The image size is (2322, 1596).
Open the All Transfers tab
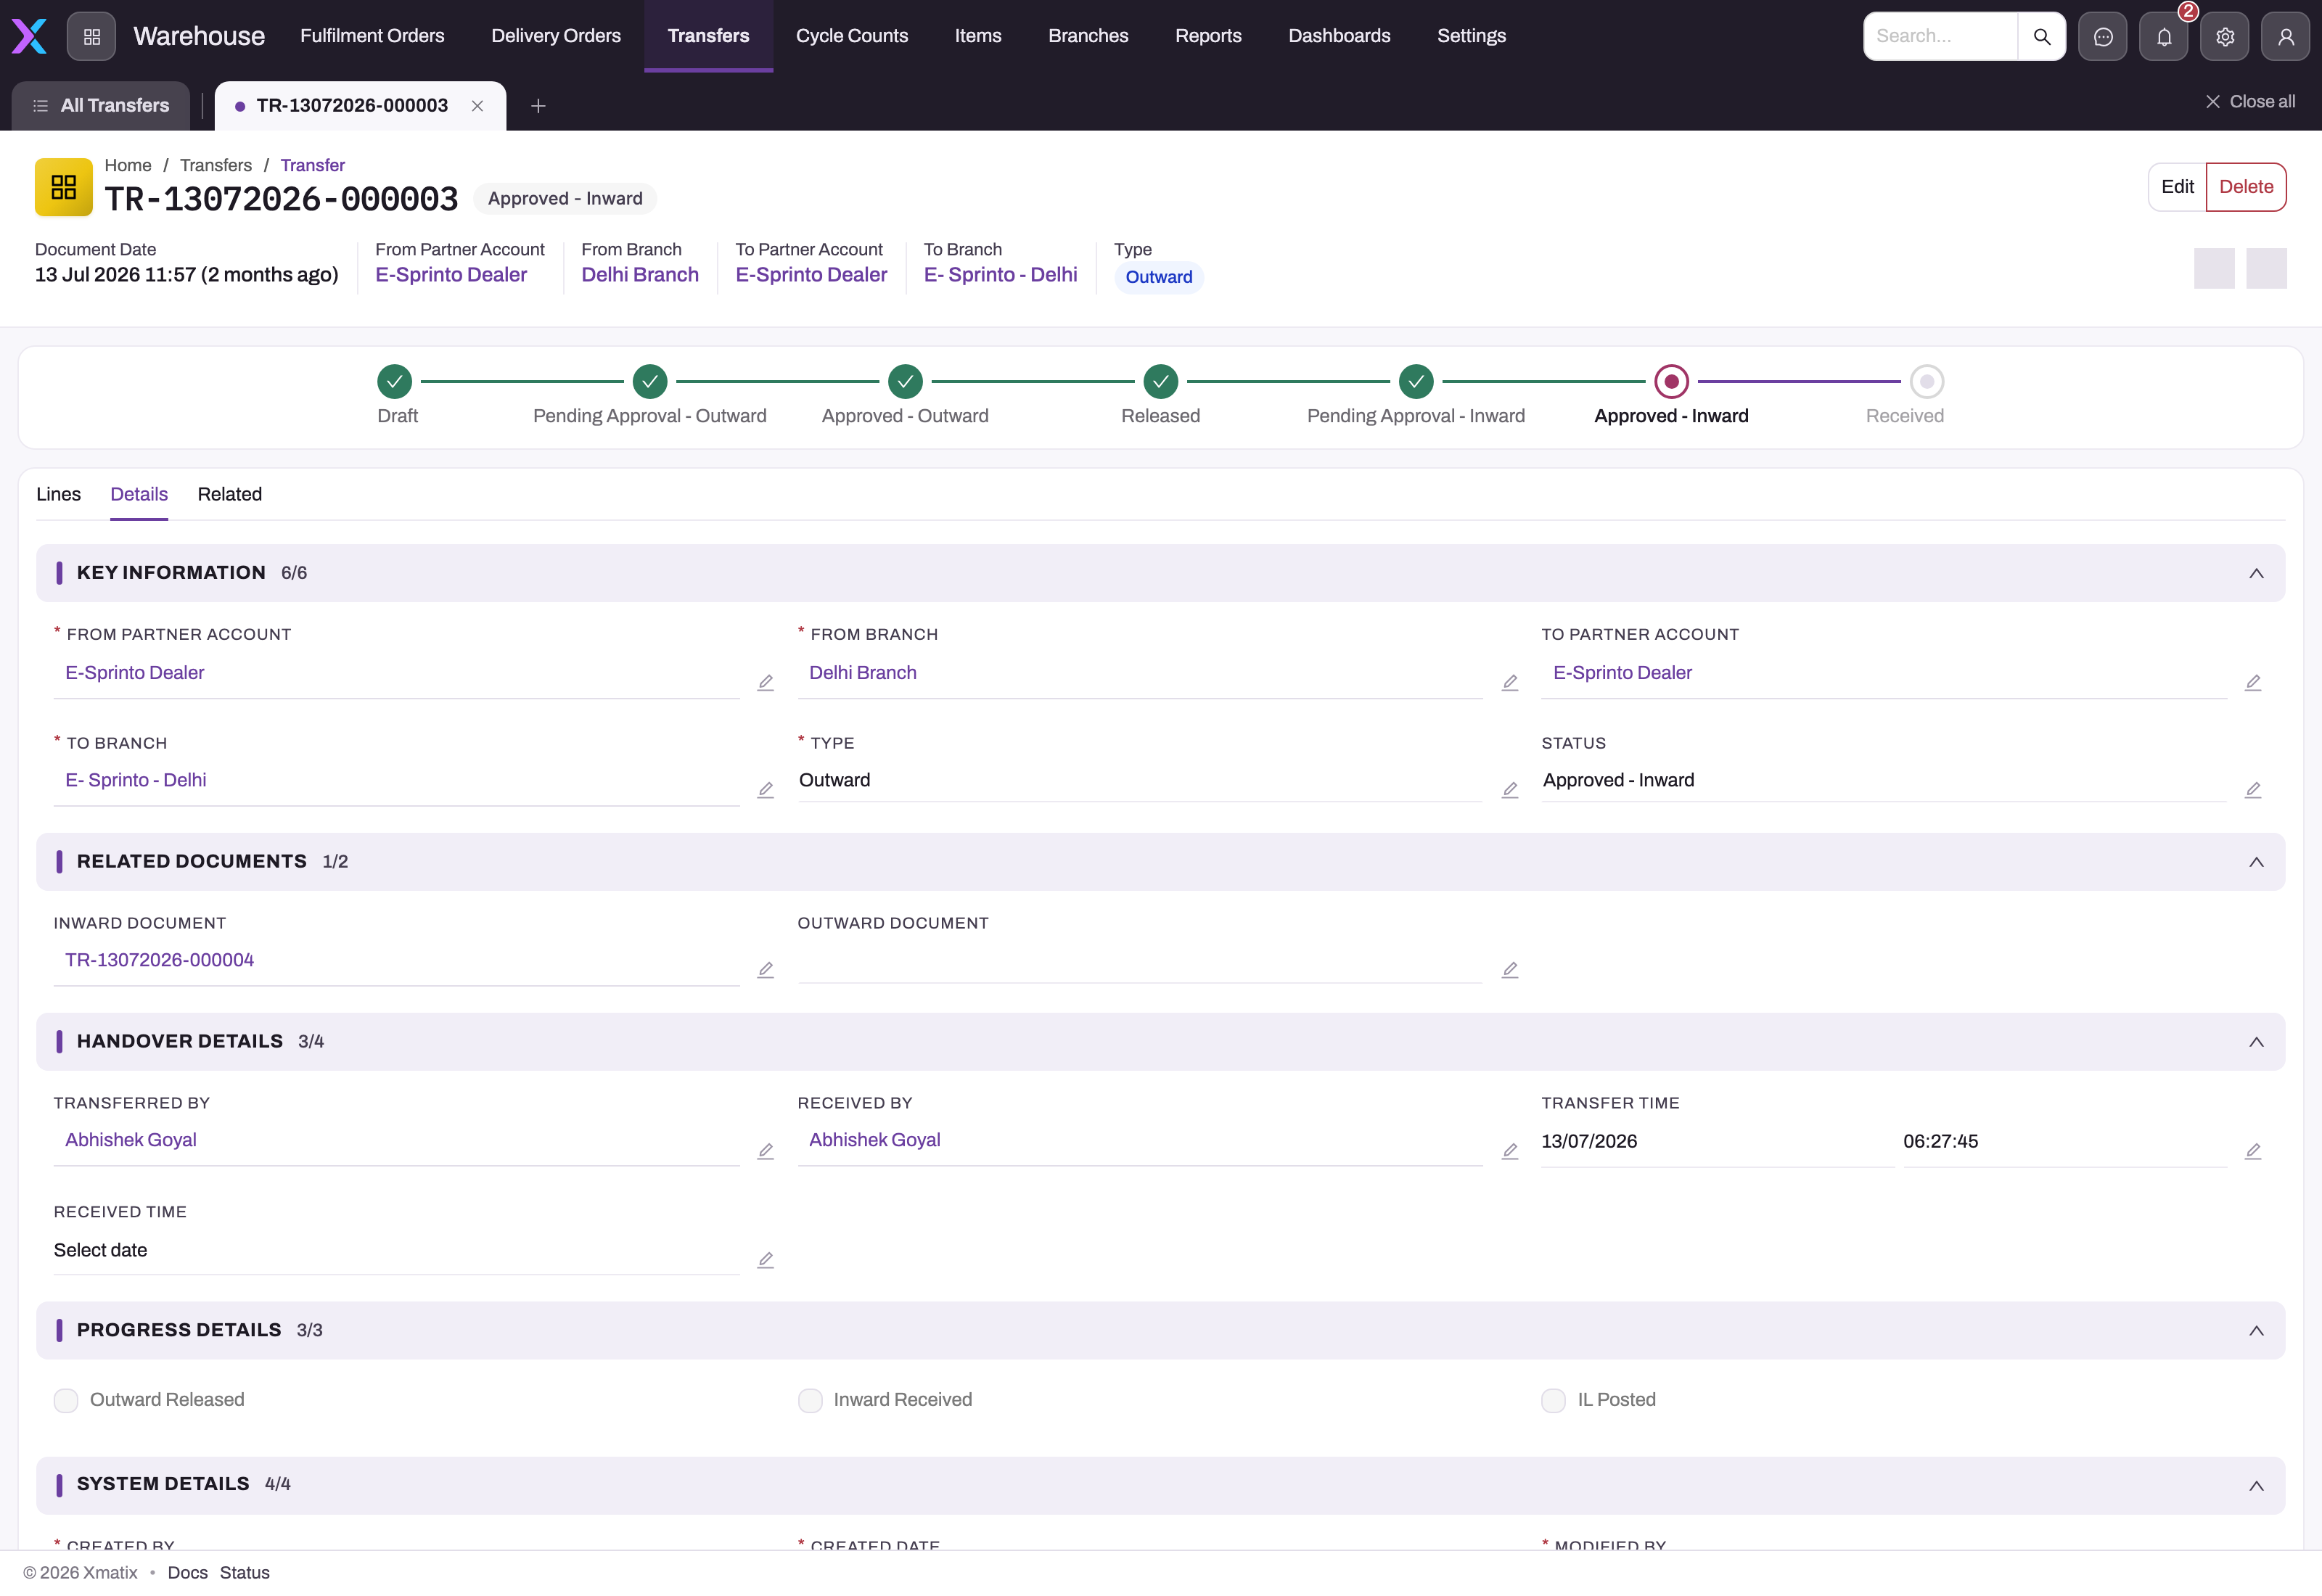coord(100,106)
